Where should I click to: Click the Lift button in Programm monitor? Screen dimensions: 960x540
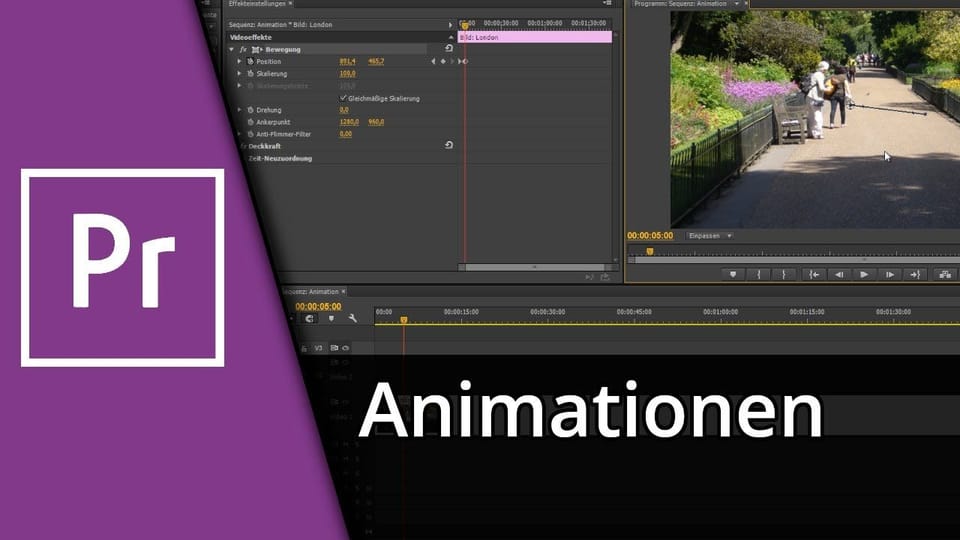click(945, 275)
